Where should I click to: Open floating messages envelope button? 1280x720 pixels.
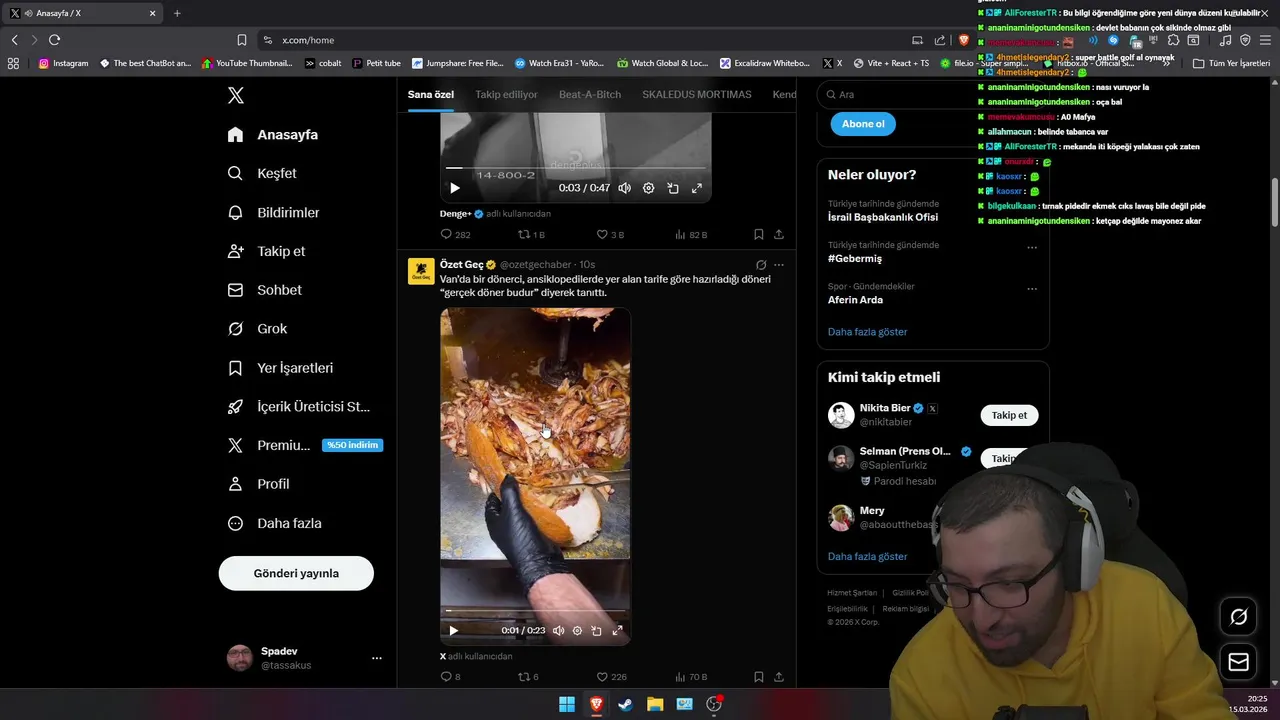(x=1238, y=662)
